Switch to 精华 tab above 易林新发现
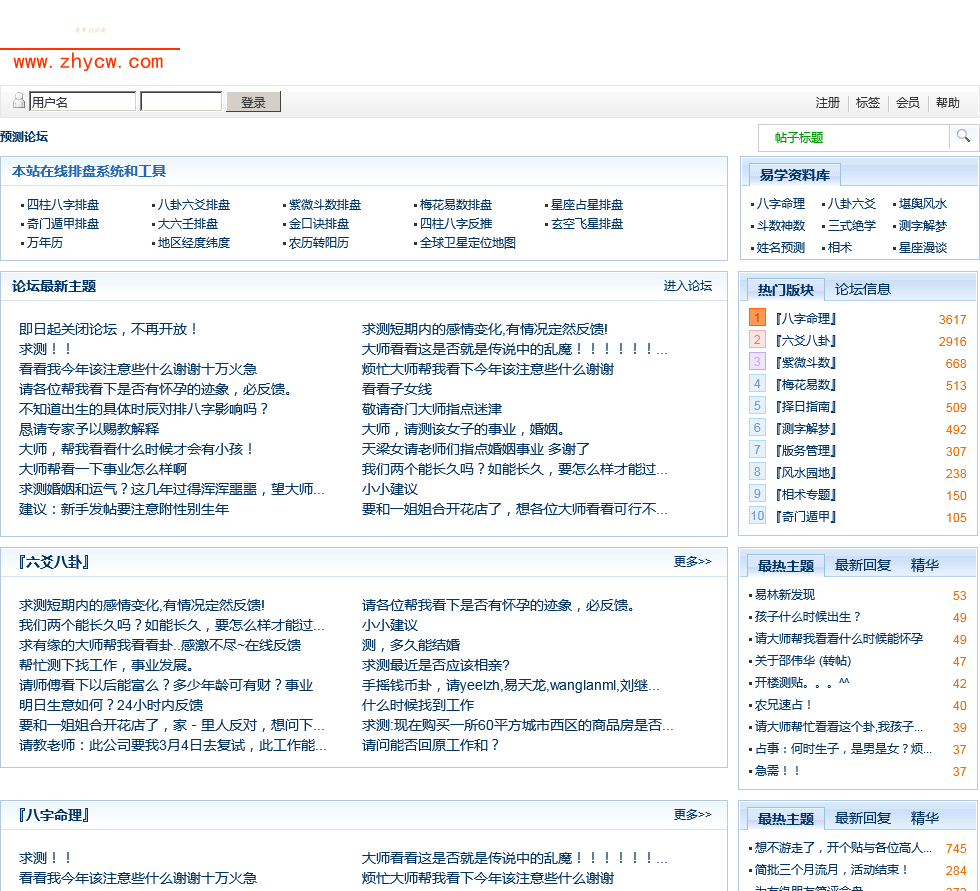This screenshot has width=980, height=891. (x=925, y=565)
